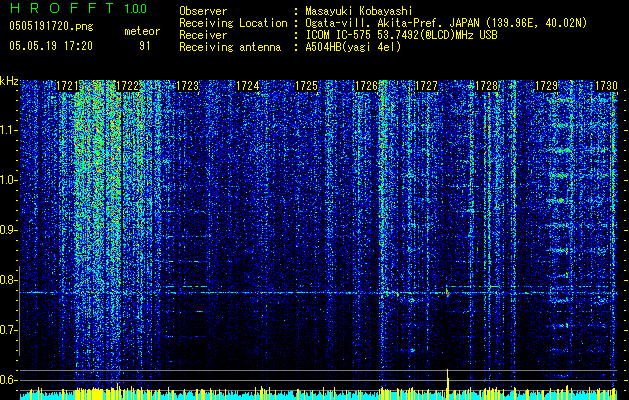Click the 0.6 frequency axis label
629x400 pixels.
8,380
